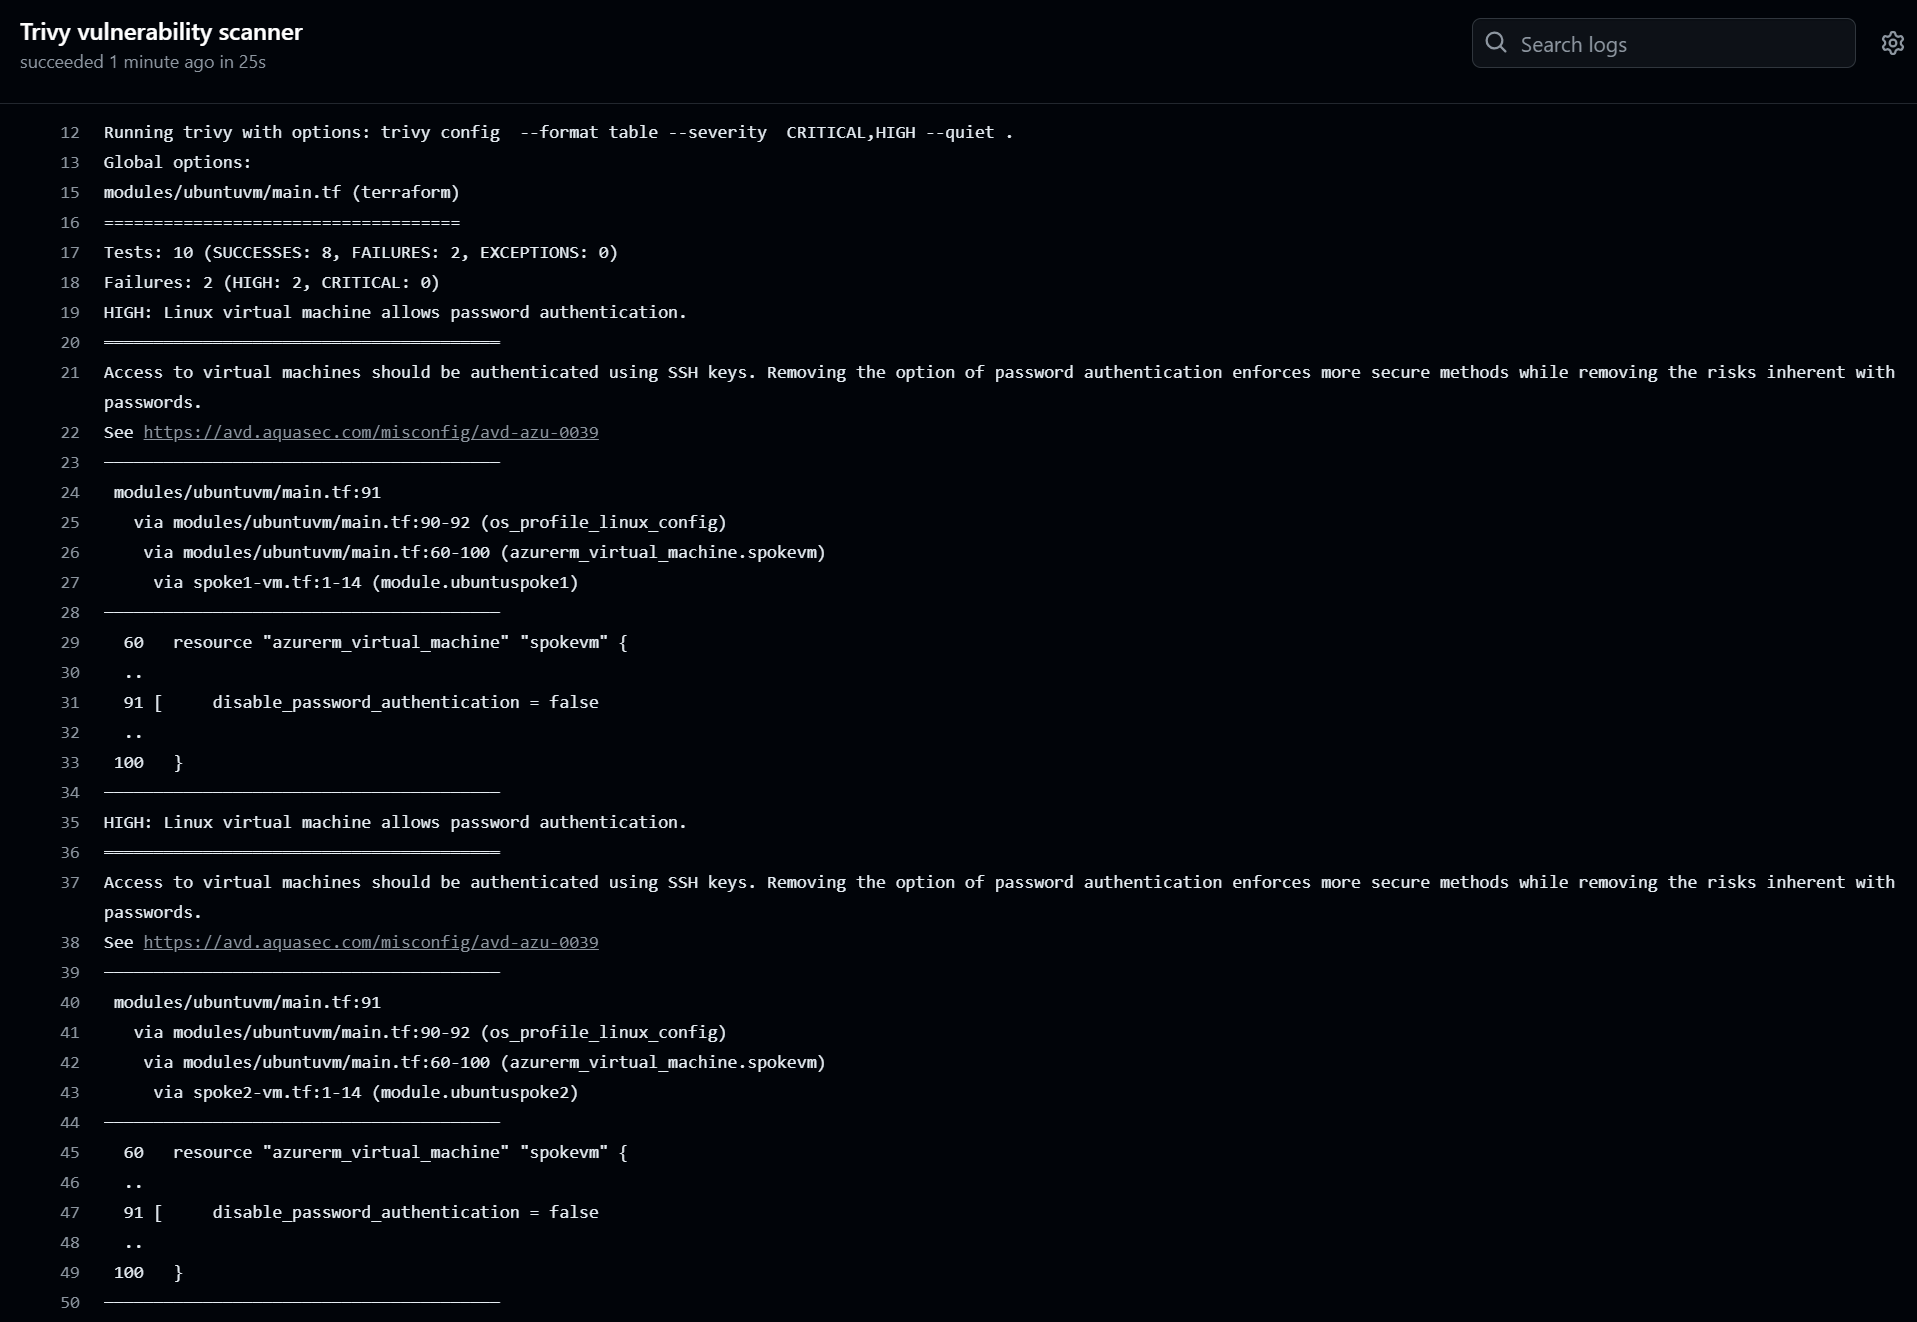
Task: Click the Trivy vulnerability scanner step title
Action: point(161,32)
